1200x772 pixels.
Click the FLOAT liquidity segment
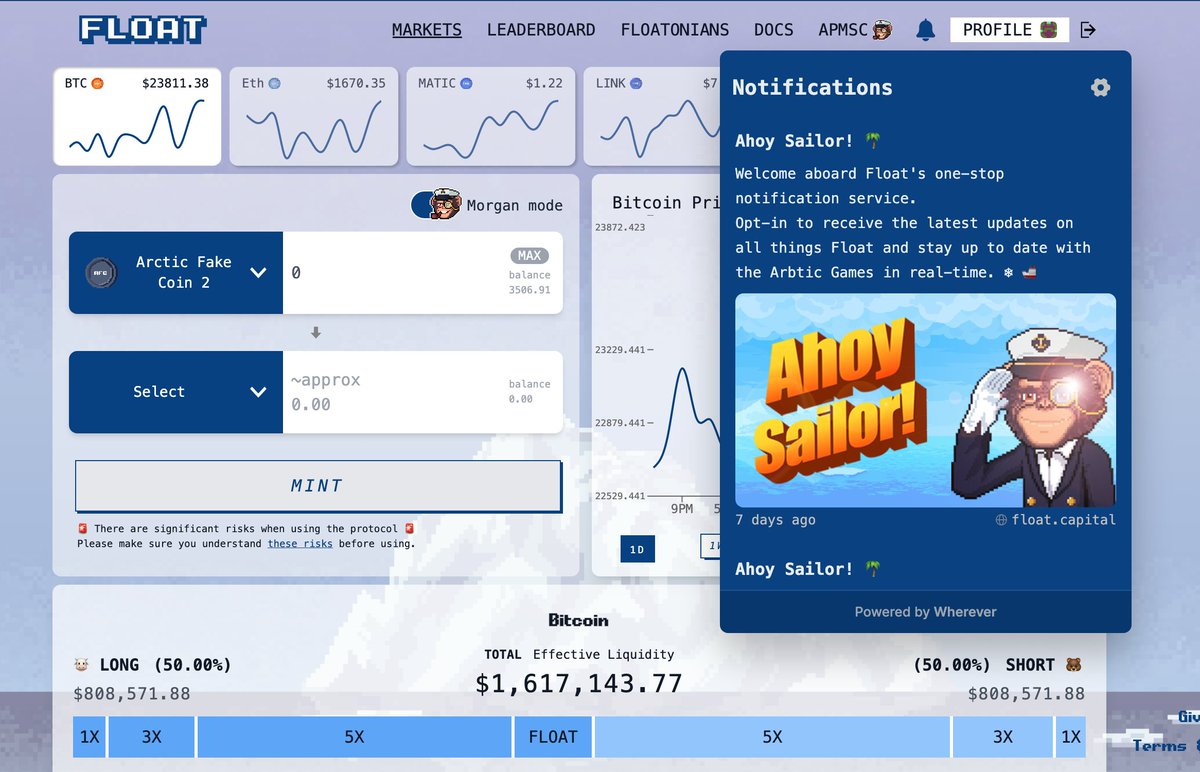(x=553, y=737)
